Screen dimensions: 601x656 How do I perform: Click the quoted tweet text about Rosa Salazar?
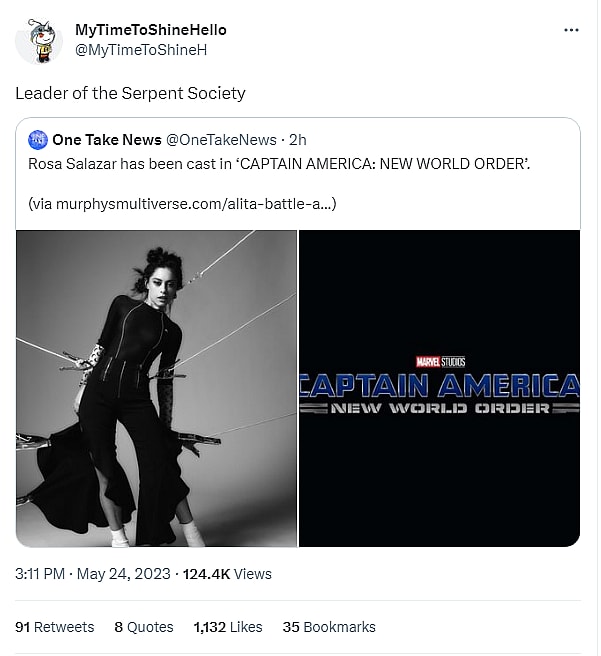click(x=278, y=163)
